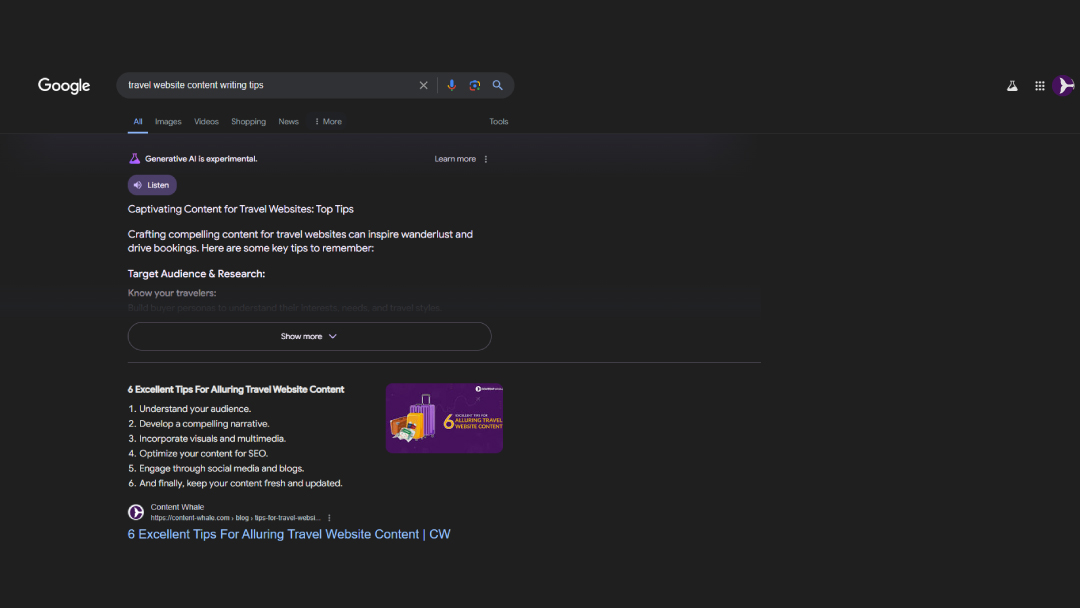Submit search with magnifier icon
The height and width of the screenshot is (608, 1080).
pyautogui.click(x=497, y=85)
